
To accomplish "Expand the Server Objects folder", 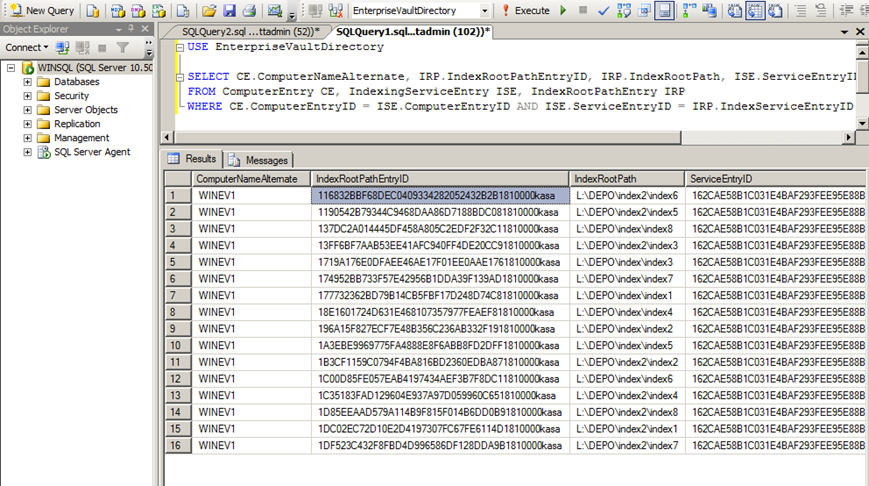I will coord(27,110).
